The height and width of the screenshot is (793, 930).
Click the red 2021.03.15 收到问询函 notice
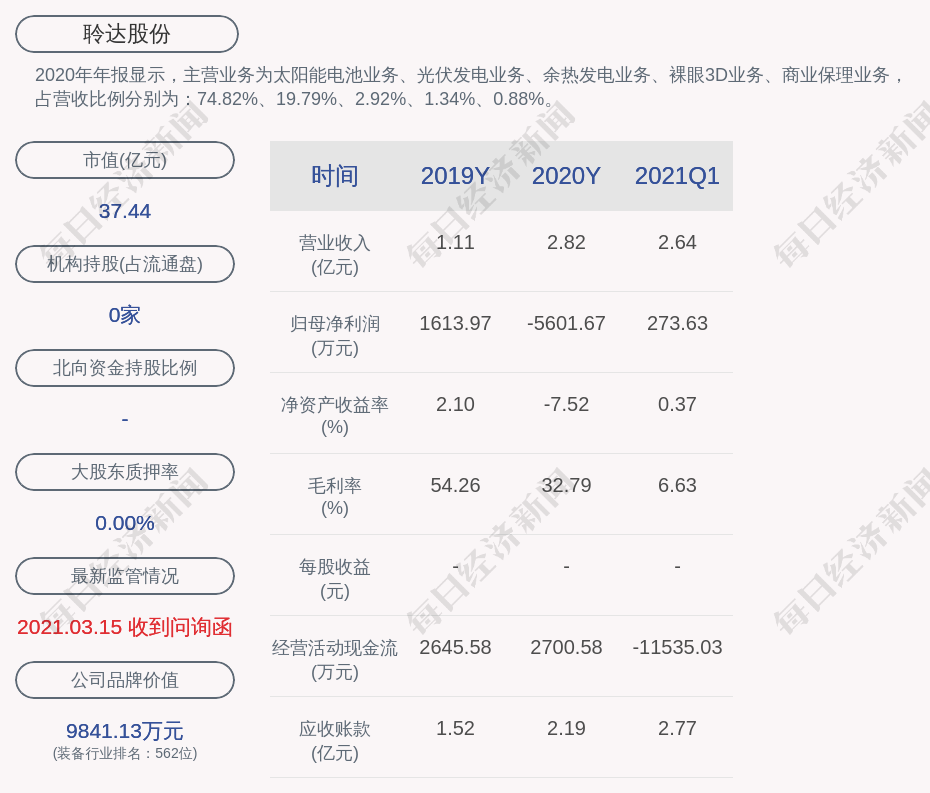(x=125, y=627)
